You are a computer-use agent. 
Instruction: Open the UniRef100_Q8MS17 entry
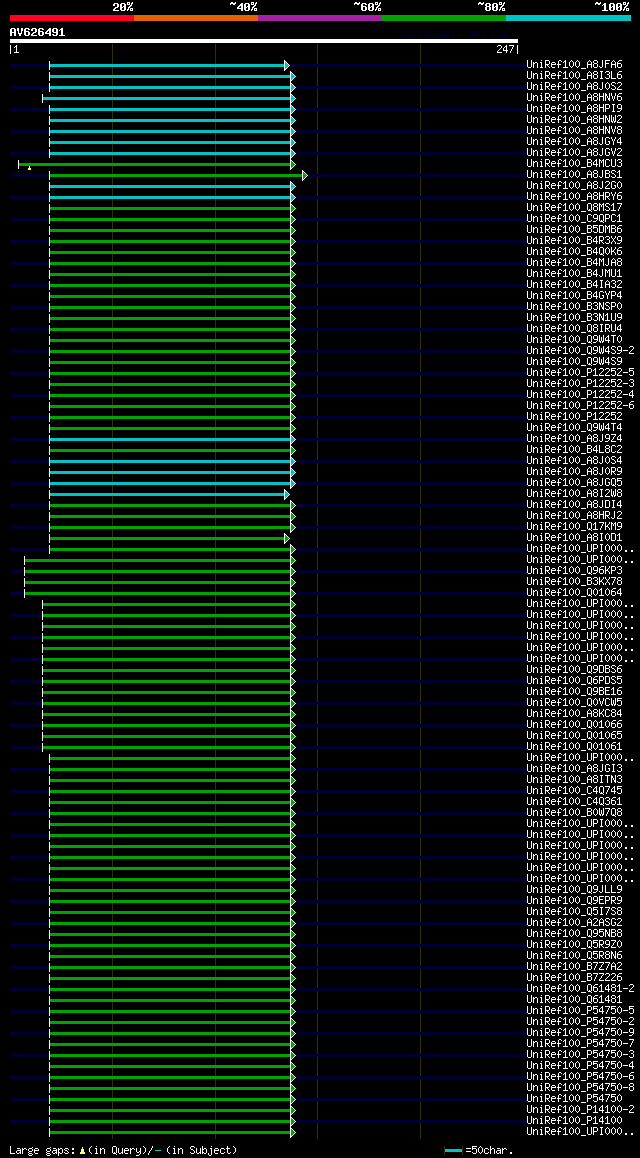(574, 208)
